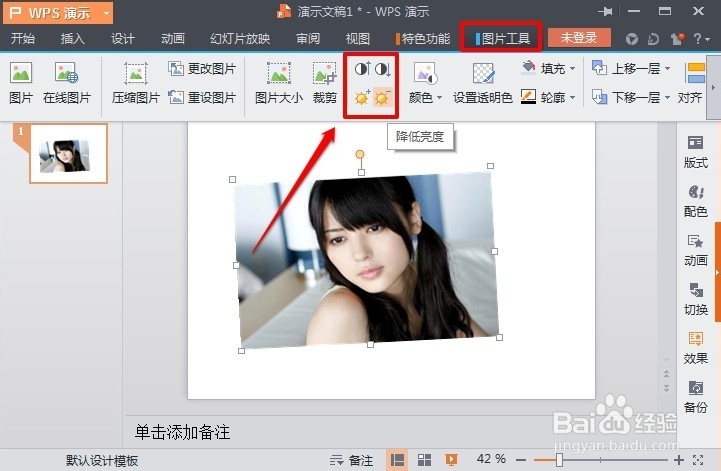Expand the 上移一层 dropdown arrow
Image resolution: width=721 pixels, height=471 pixels.
(667, 69)
